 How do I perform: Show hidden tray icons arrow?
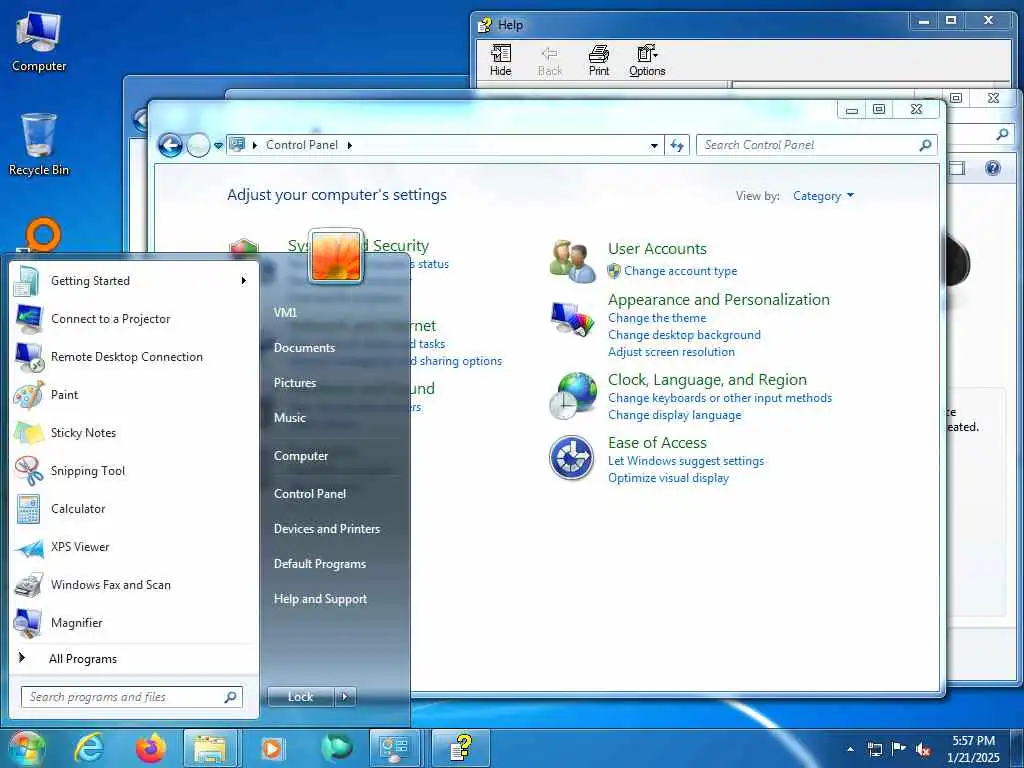(x=850, y=749)
